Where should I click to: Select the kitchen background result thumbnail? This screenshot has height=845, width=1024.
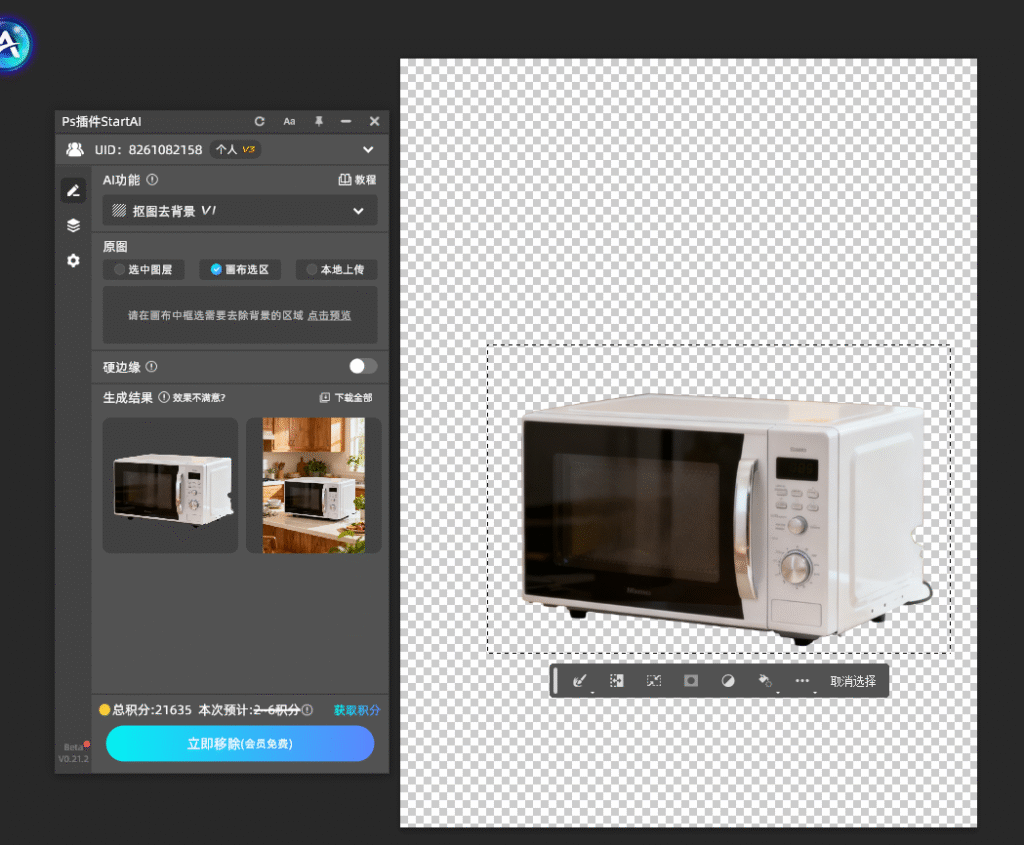coord(314,485)
